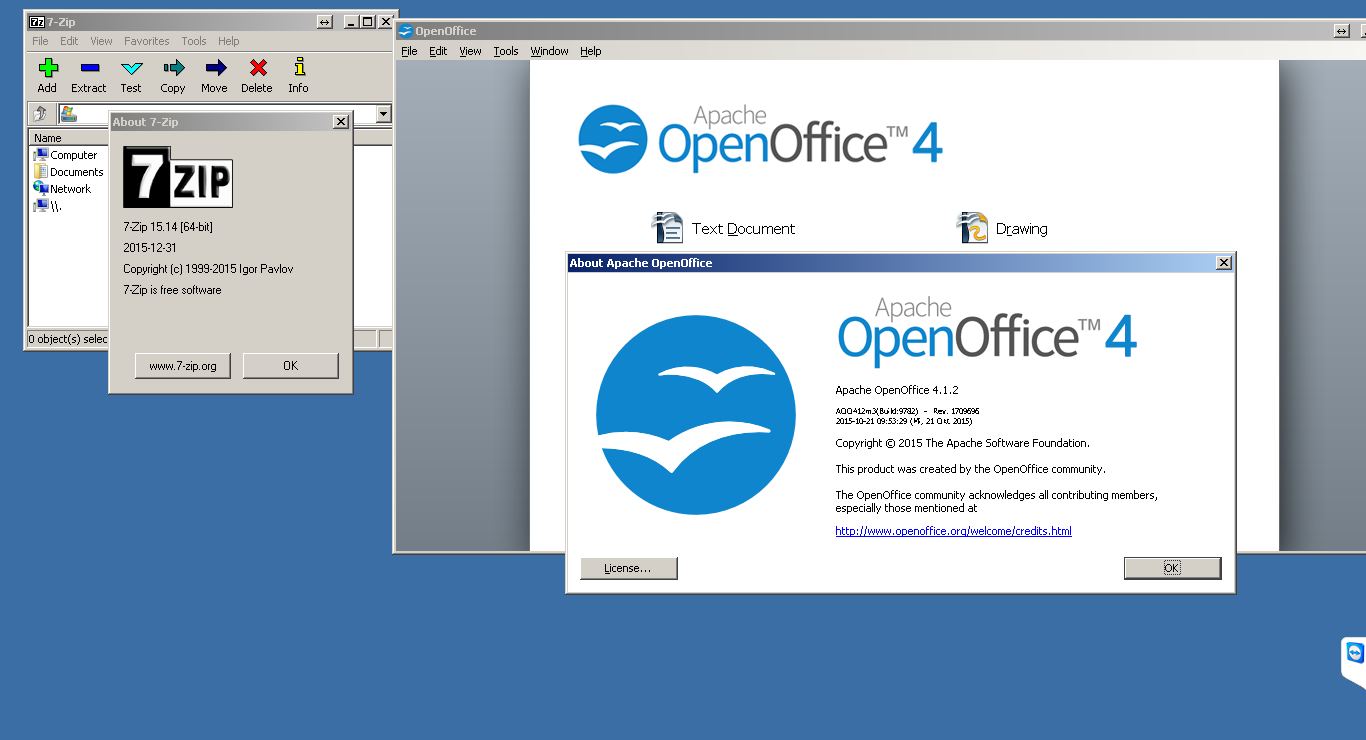1366x740 pixels.
Task: Open the Info toolbar icon
Action: (298, 69)
